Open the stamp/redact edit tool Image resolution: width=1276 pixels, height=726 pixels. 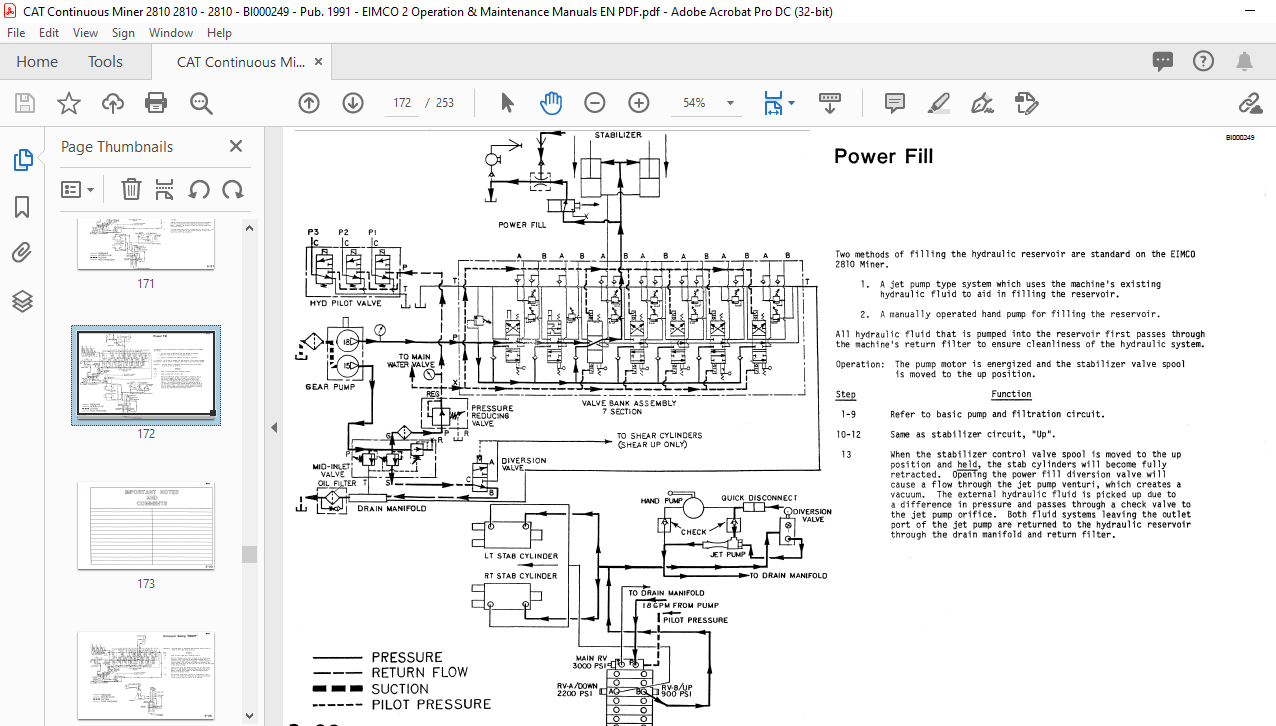[1026, 103]
